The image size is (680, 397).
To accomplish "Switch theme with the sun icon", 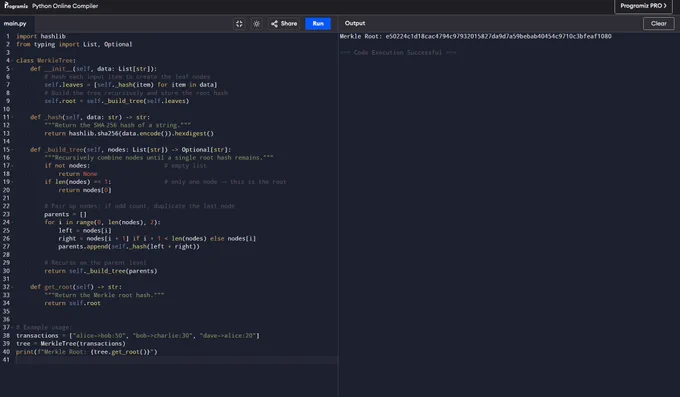I will (256, 23).
